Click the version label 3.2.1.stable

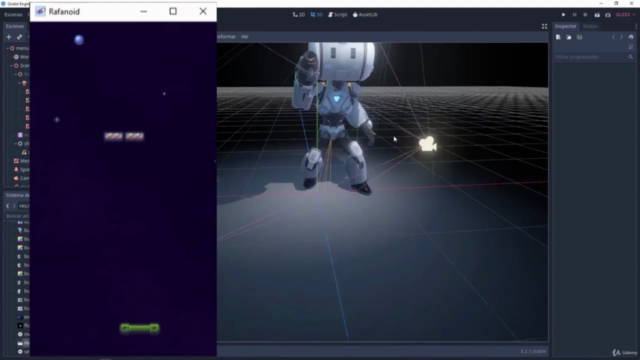[533, 351]
